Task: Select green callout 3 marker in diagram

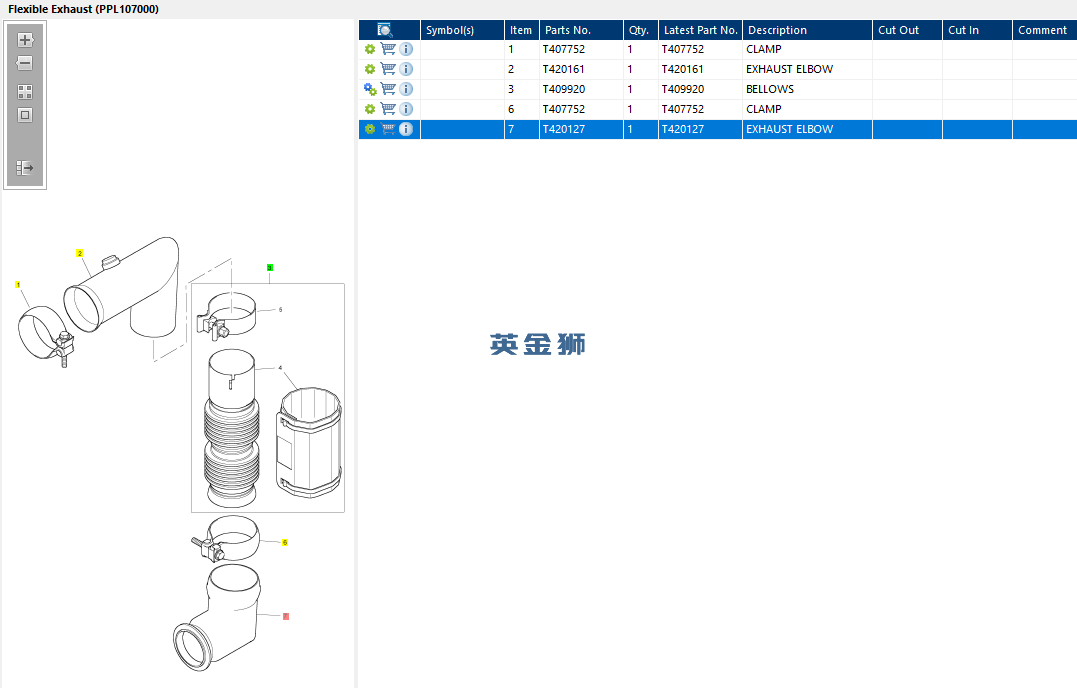Action: pyautogui.click(x=270, y=268)
